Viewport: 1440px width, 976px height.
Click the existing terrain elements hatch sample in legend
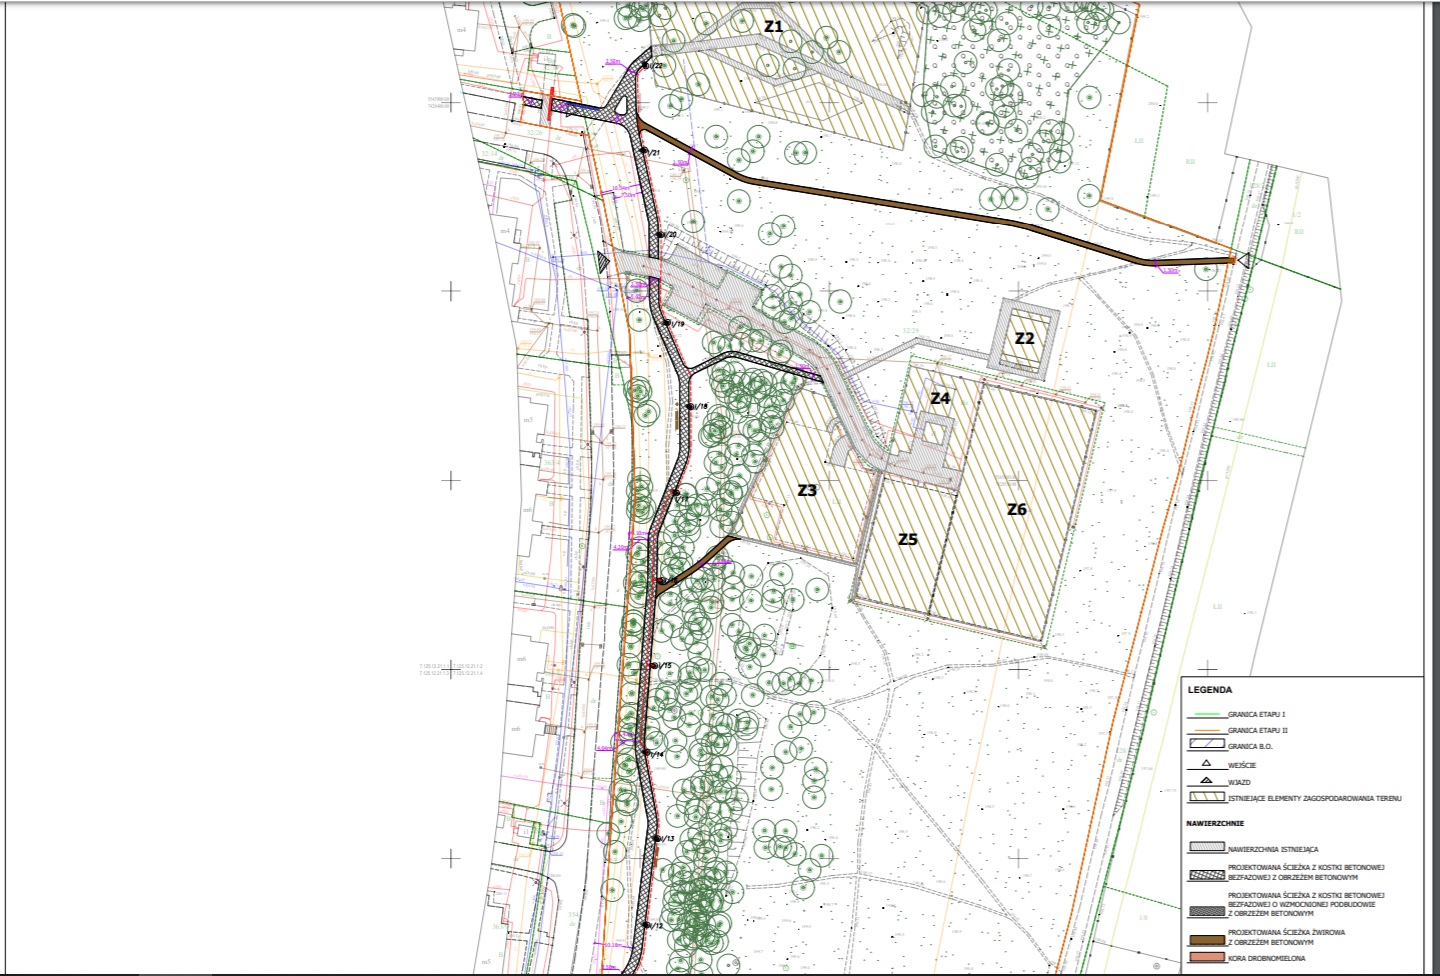pos(1206,797)
